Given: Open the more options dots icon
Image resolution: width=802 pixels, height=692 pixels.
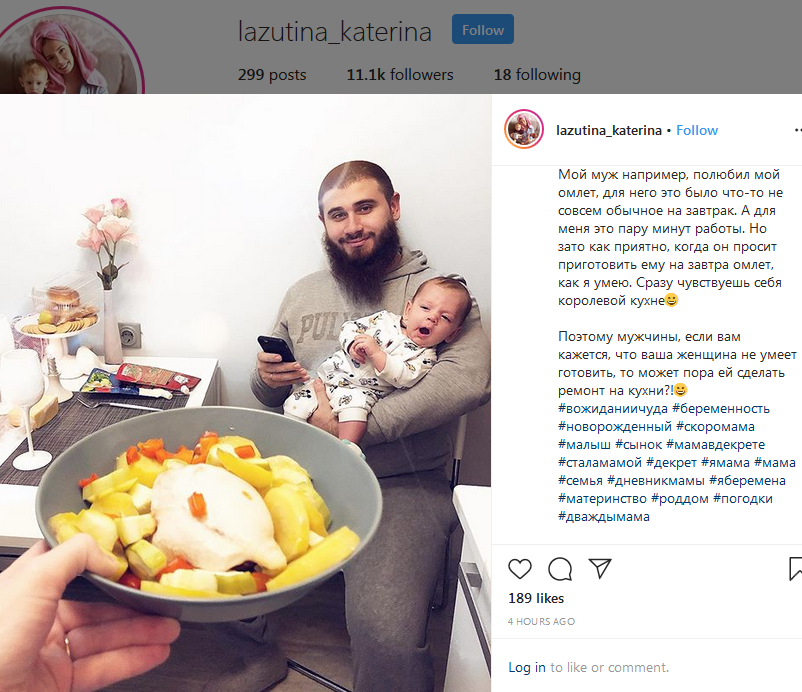Looking at the screenshot, I should pos(798,130).
